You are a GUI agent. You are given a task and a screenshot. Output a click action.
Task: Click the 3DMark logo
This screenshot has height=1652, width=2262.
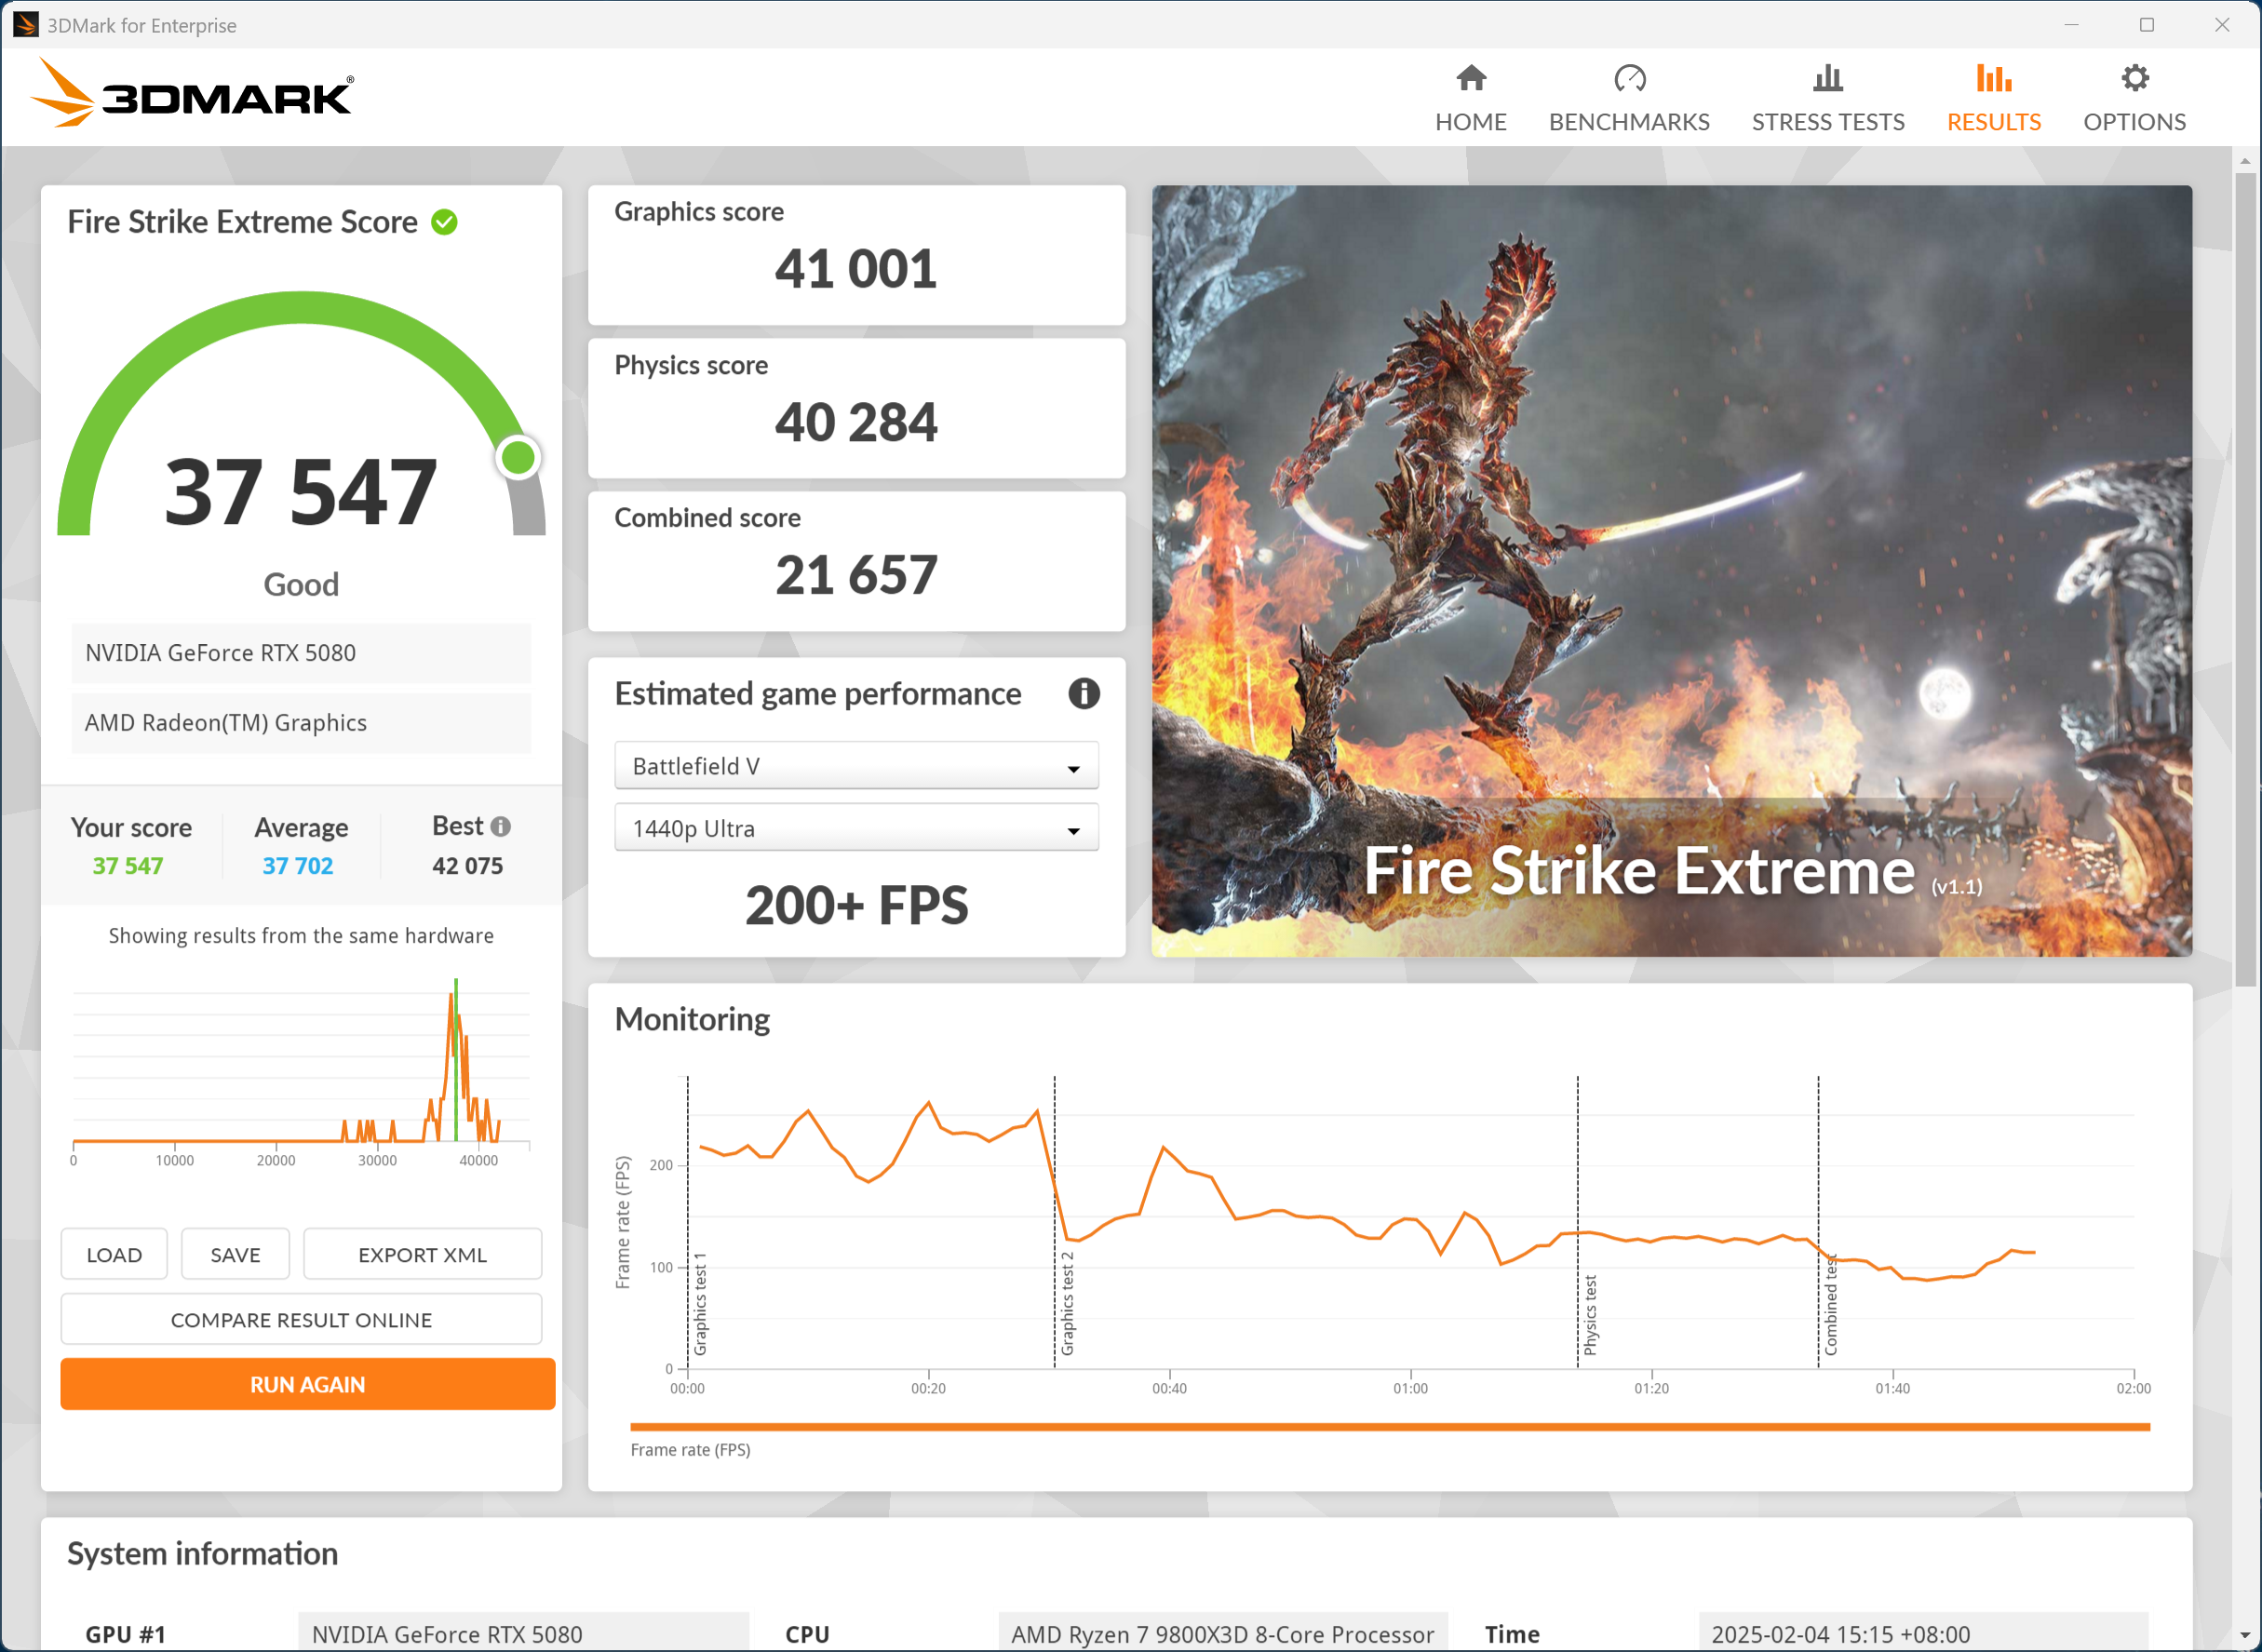click(192, 93)
